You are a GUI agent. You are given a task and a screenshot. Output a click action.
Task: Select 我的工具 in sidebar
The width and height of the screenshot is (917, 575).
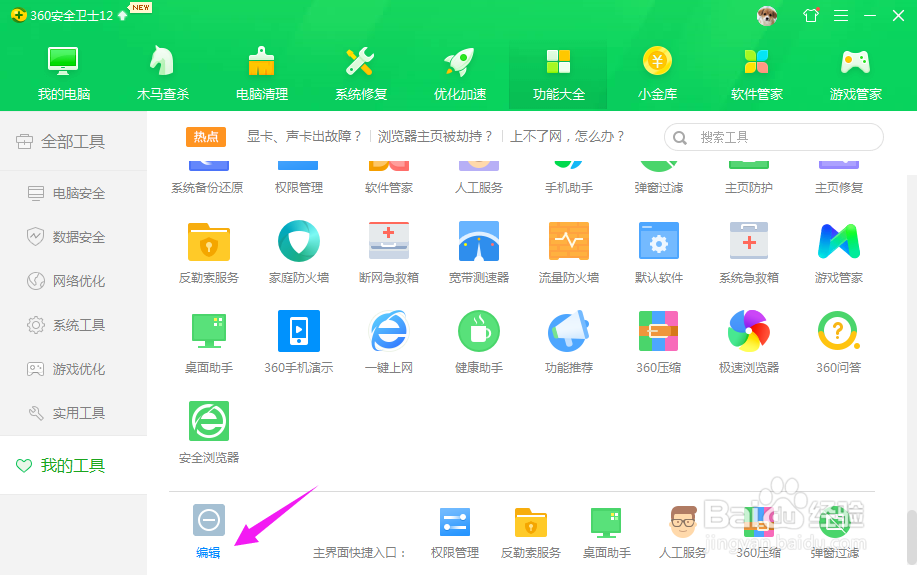[73, 466]
